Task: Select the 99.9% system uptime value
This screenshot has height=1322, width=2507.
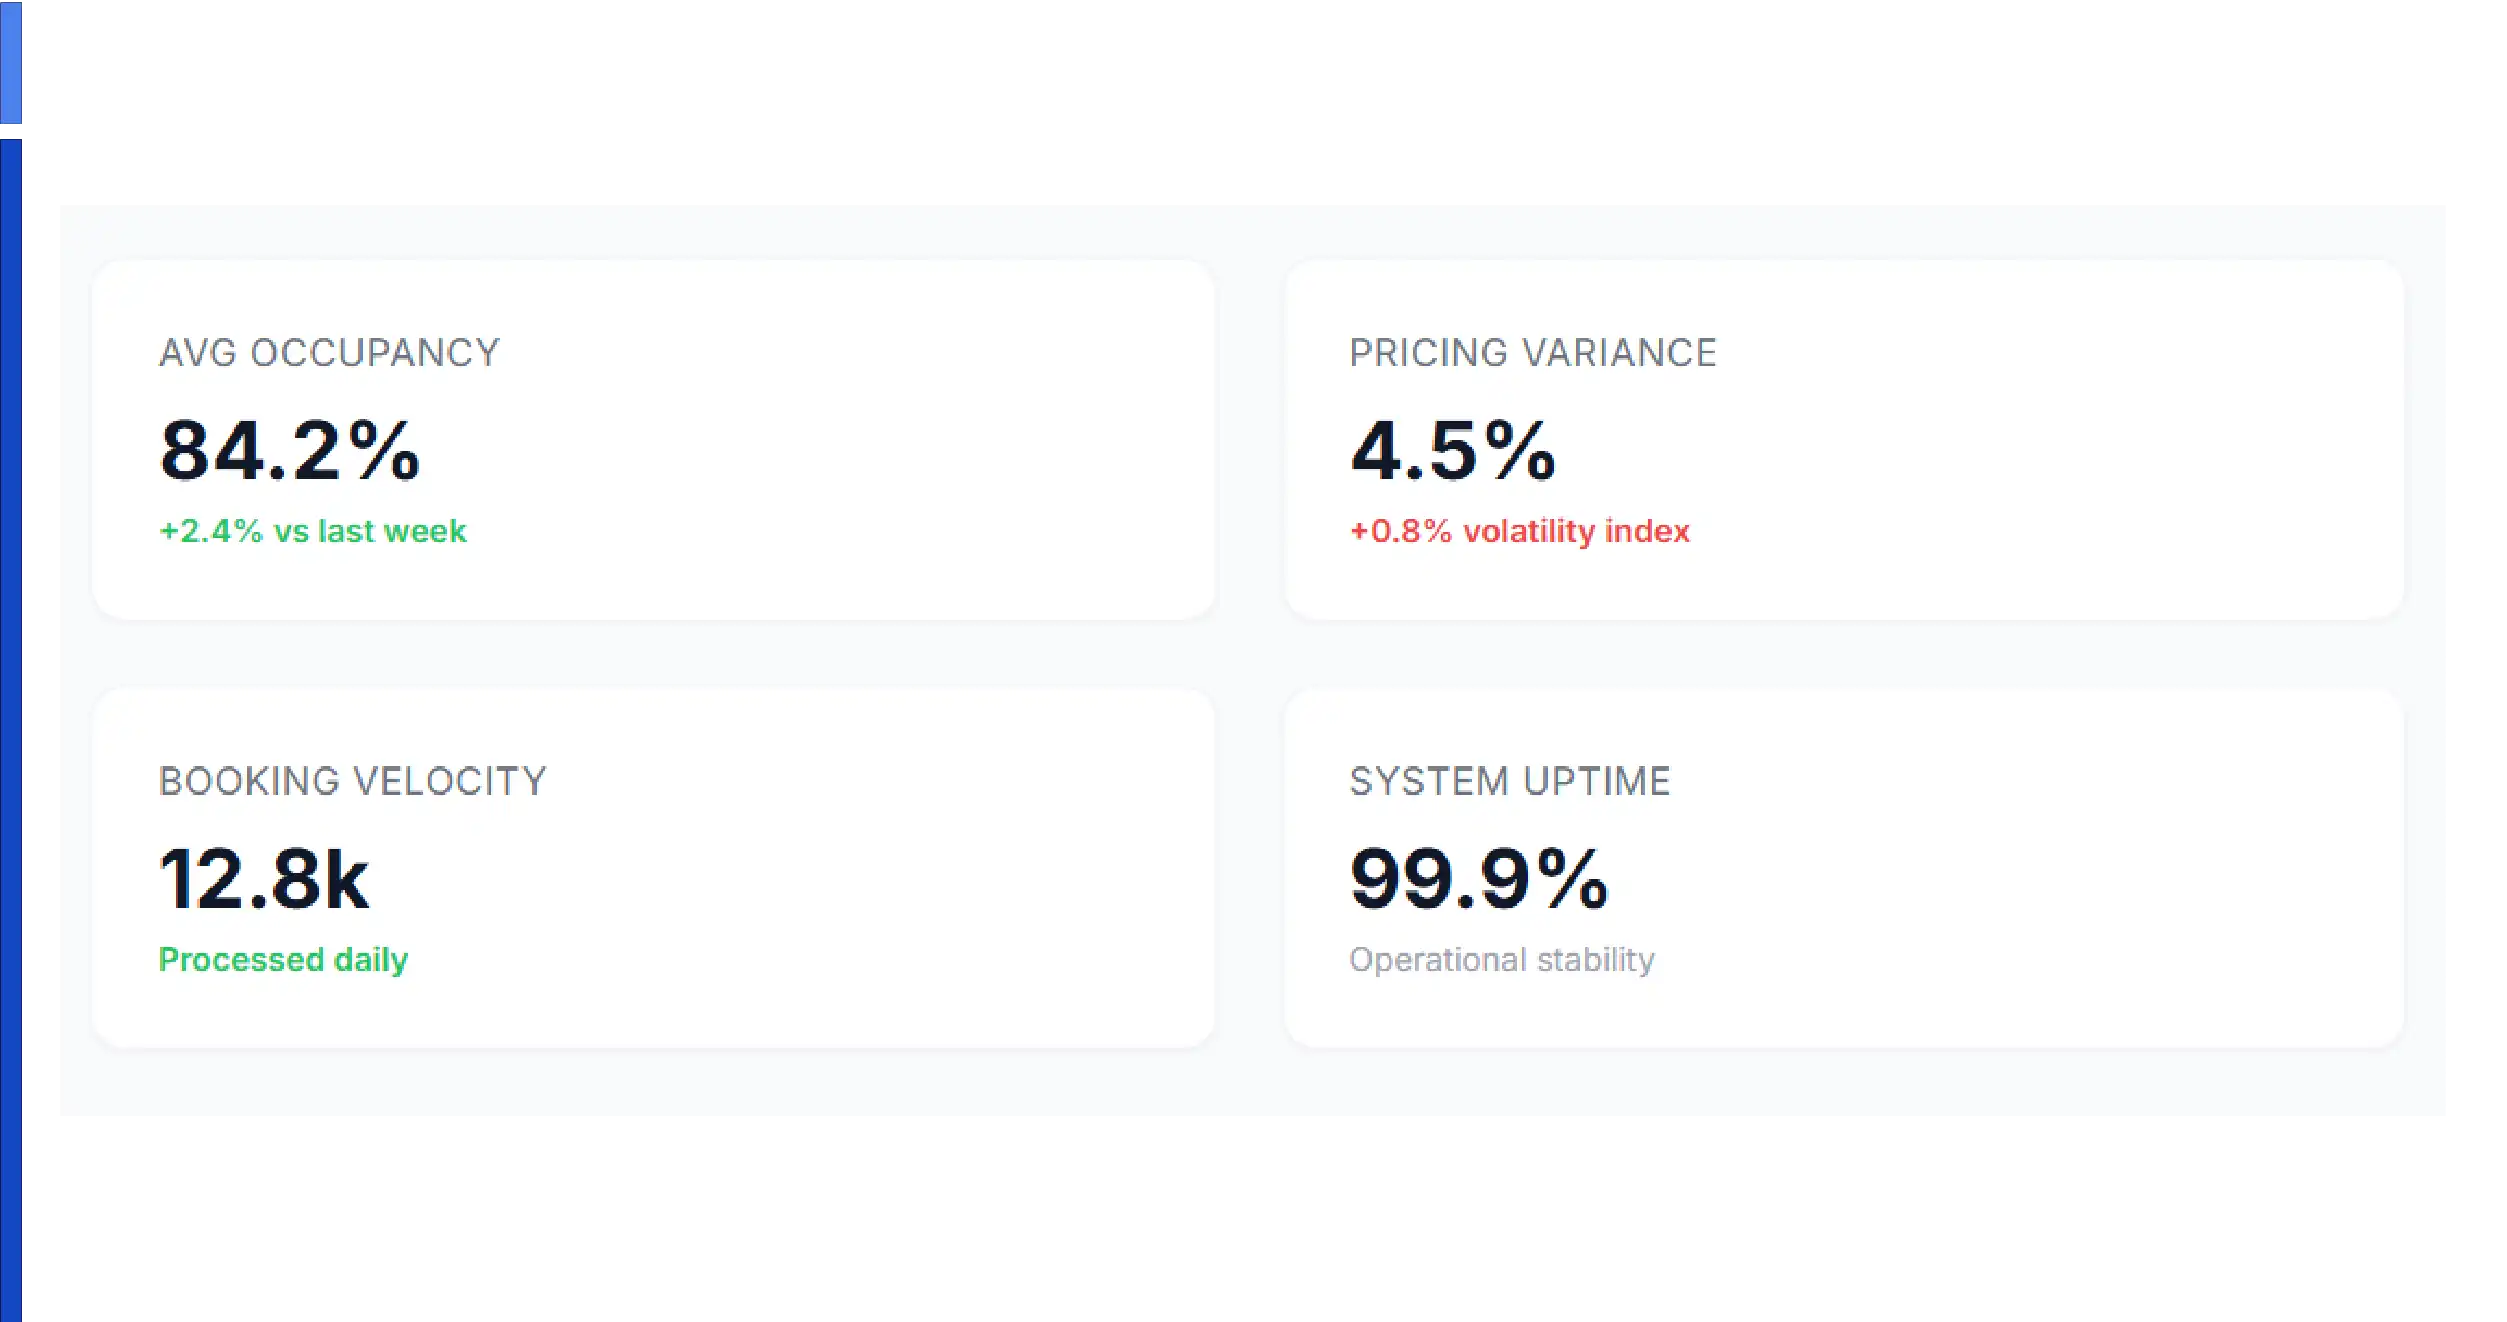Action: (x=1479, y=879)
